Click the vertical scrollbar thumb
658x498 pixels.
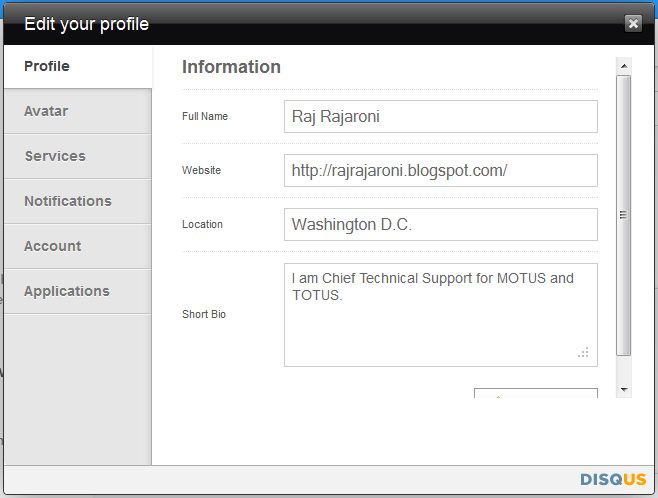624,215
